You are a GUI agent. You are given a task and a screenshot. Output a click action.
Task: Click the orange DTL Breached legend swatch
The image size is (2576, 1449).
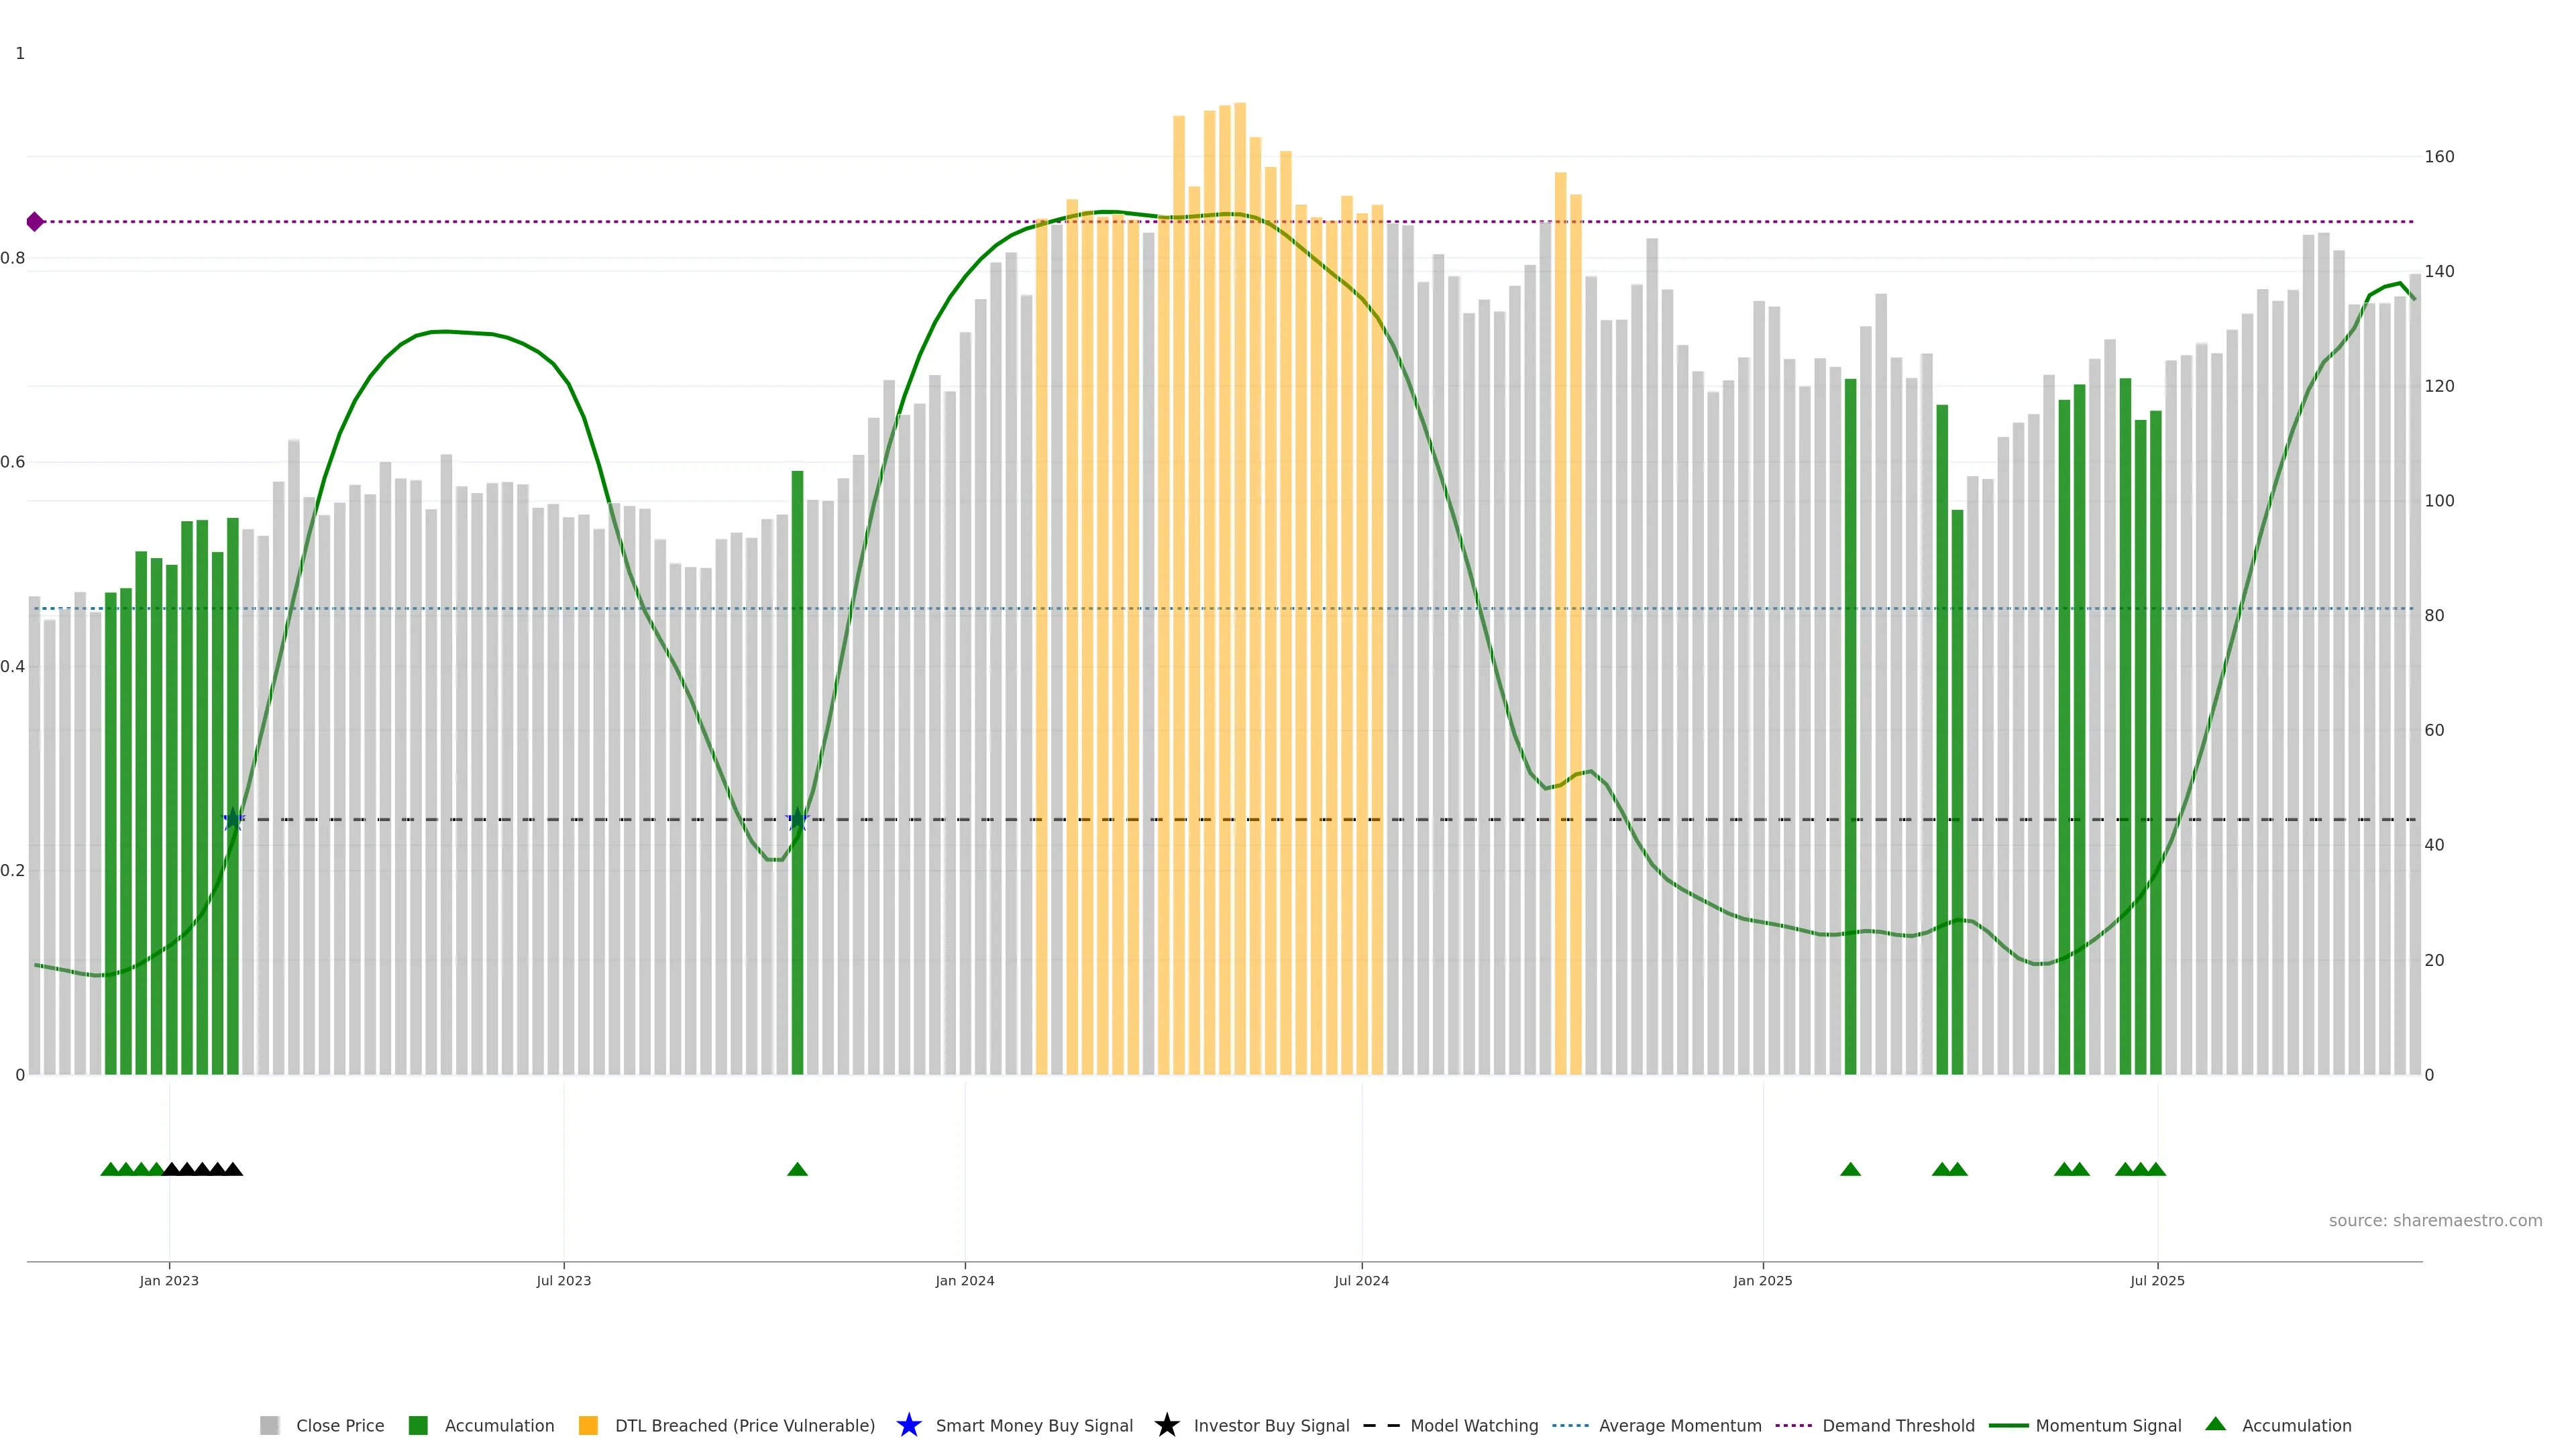click(588, 1426)
